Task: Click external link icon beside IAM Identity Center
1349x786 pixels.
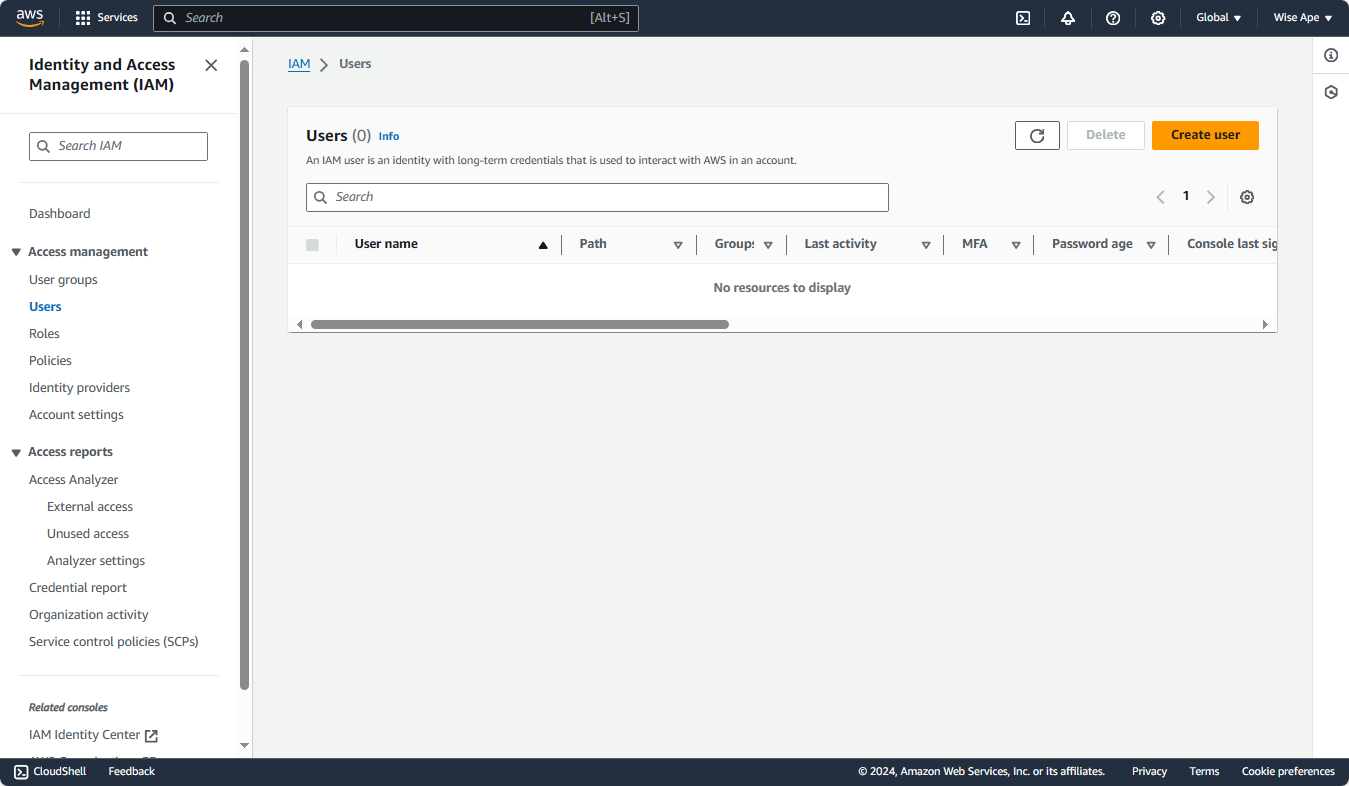Action: click(151, 736)
